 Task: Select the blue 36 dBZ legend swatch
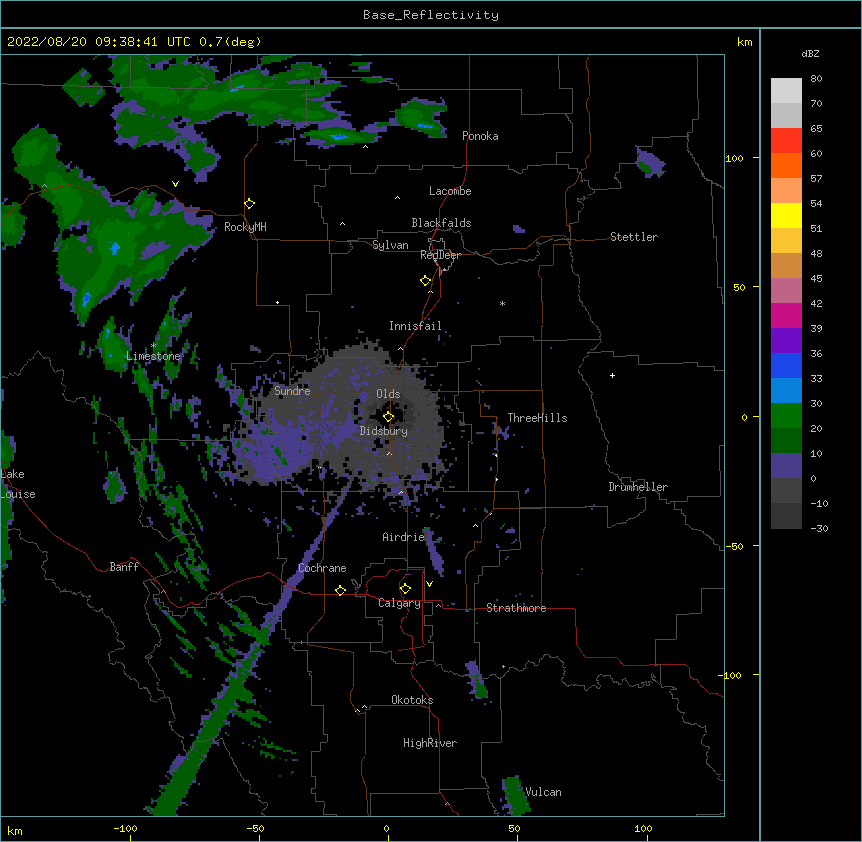pos(786,365)
